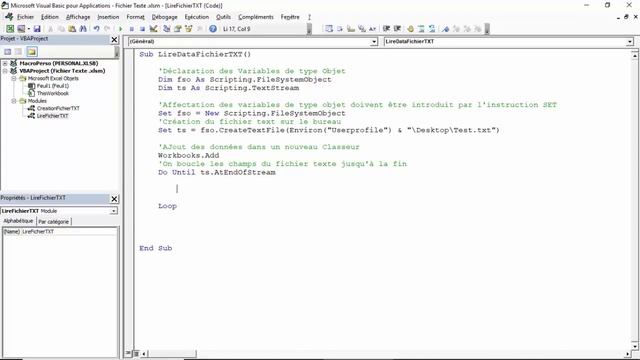Click View Code icon in Project pane

coord(8,51)
